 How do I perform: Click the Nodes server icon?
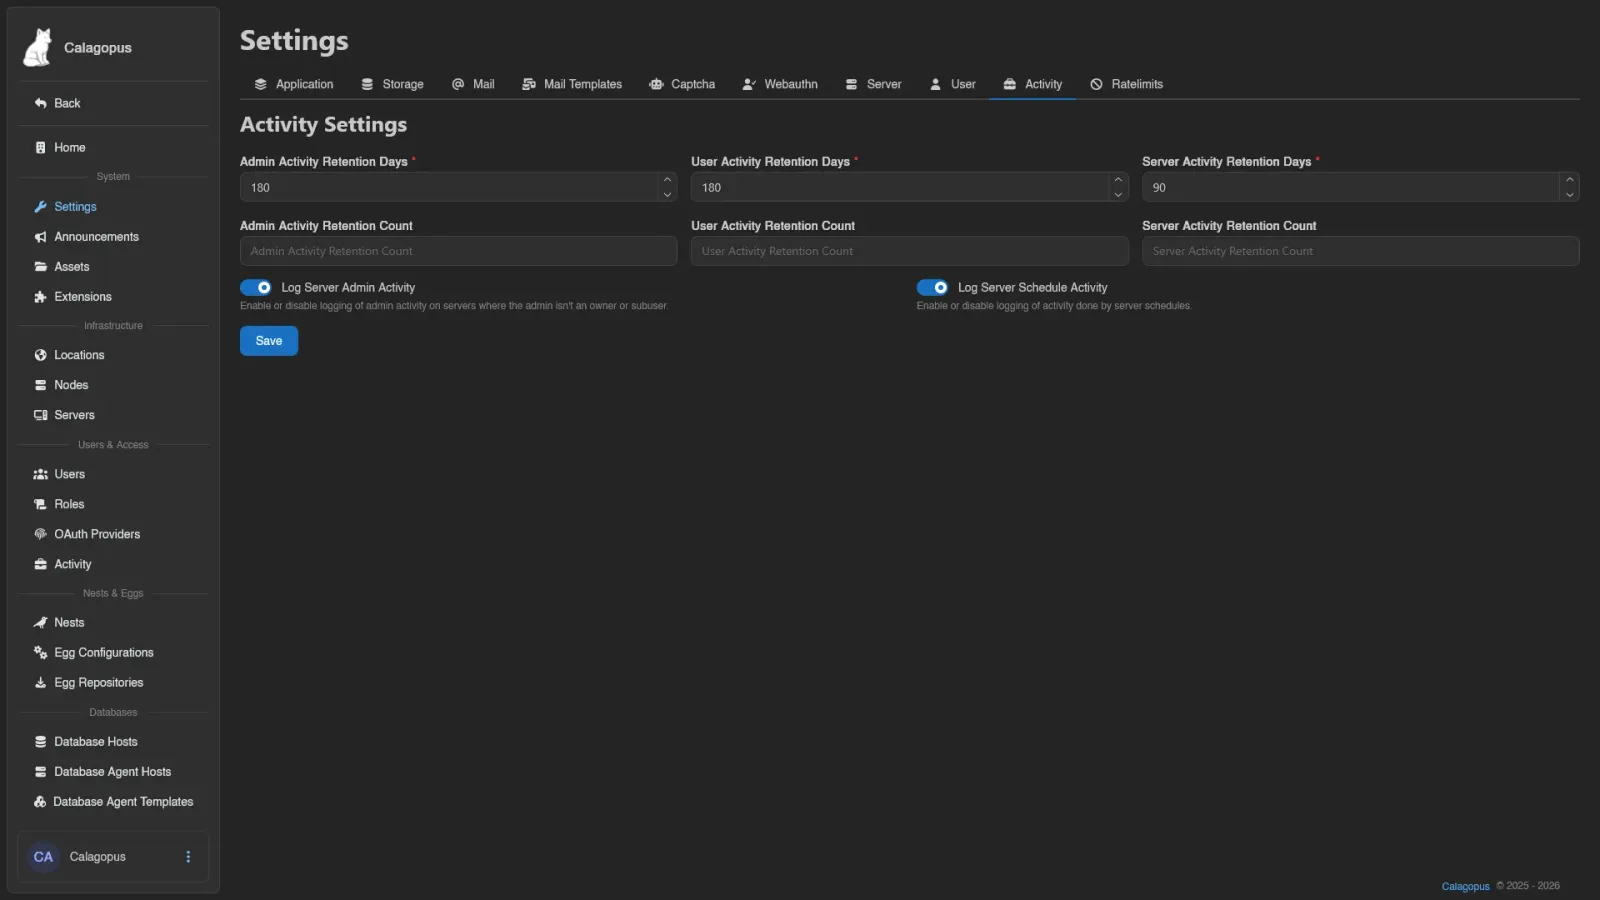[x=40, y=385]
